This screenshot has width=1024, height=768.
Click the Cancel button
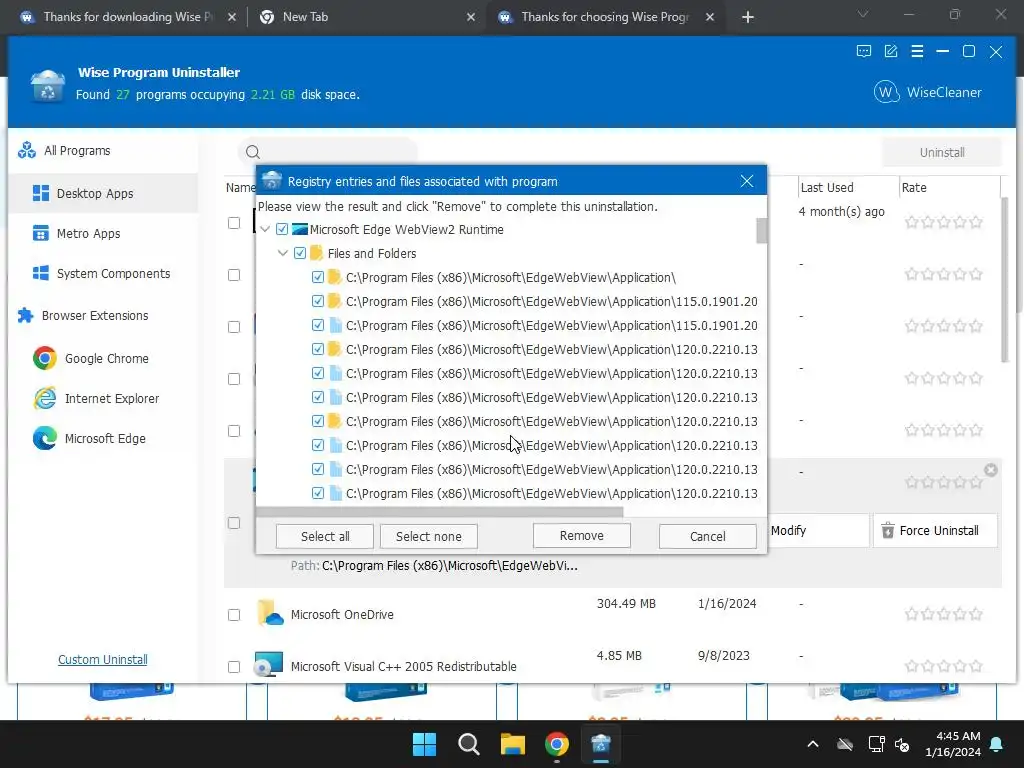pyautogui.click(x=707, y=536)
